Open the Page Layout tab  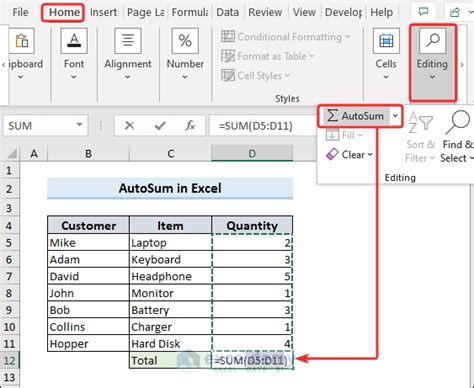[x=145, y=12]
